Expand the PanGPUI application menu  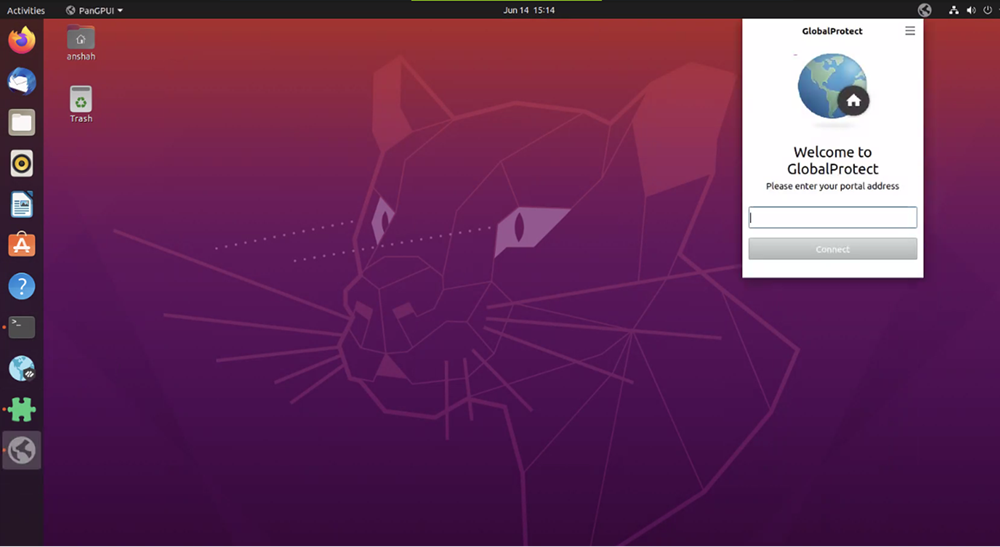click(x=94, y=10)
